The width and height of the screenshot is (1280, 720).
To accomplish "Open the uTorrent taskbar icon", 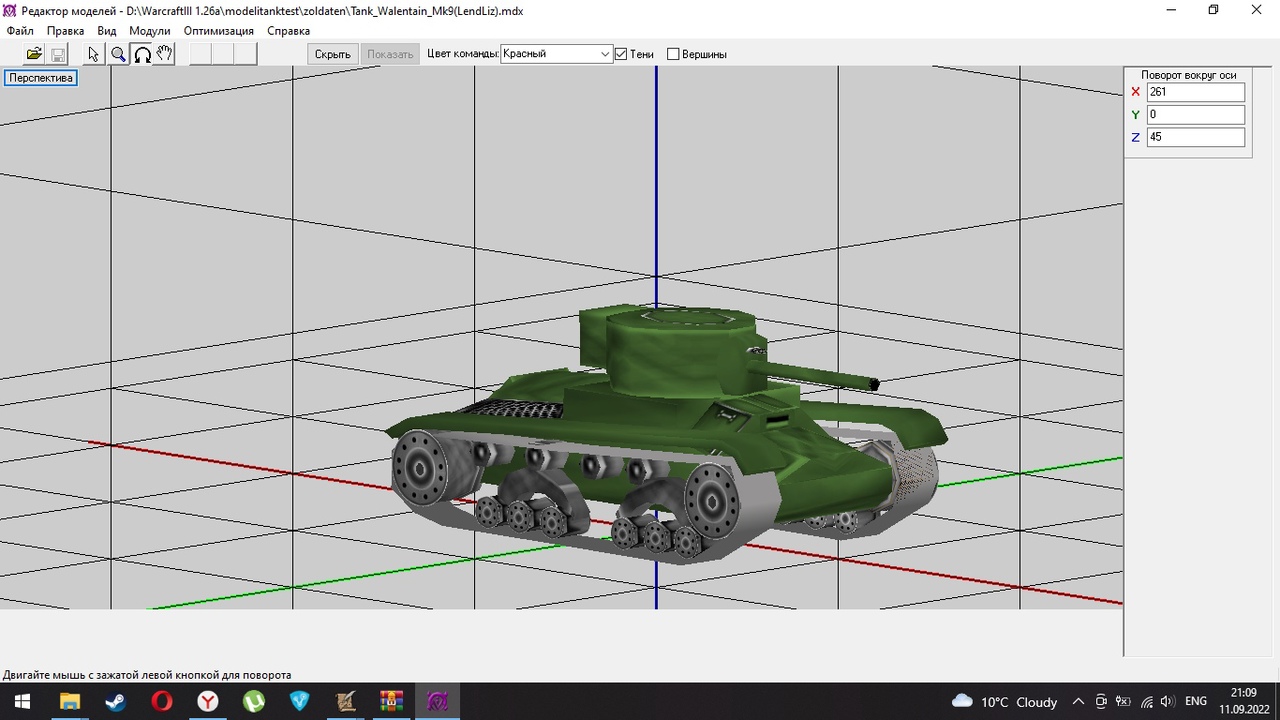I will coord(253,701).
